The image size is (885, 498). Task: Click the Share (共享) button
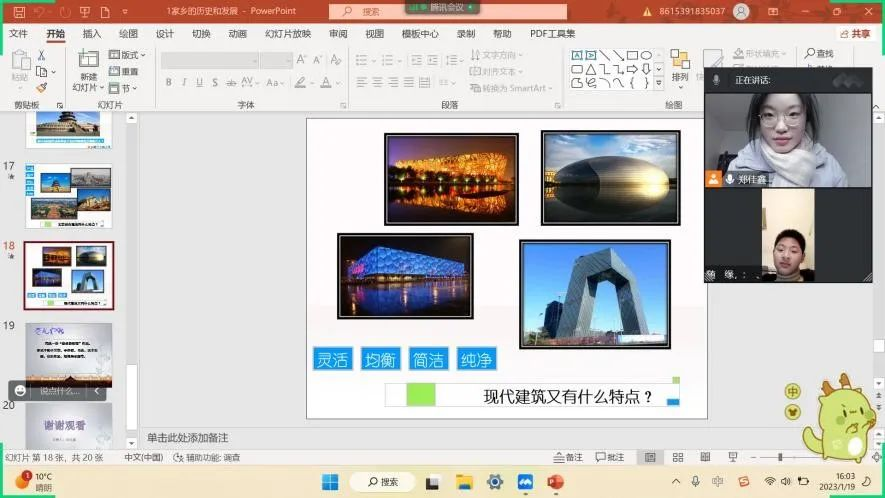(855, 33)
